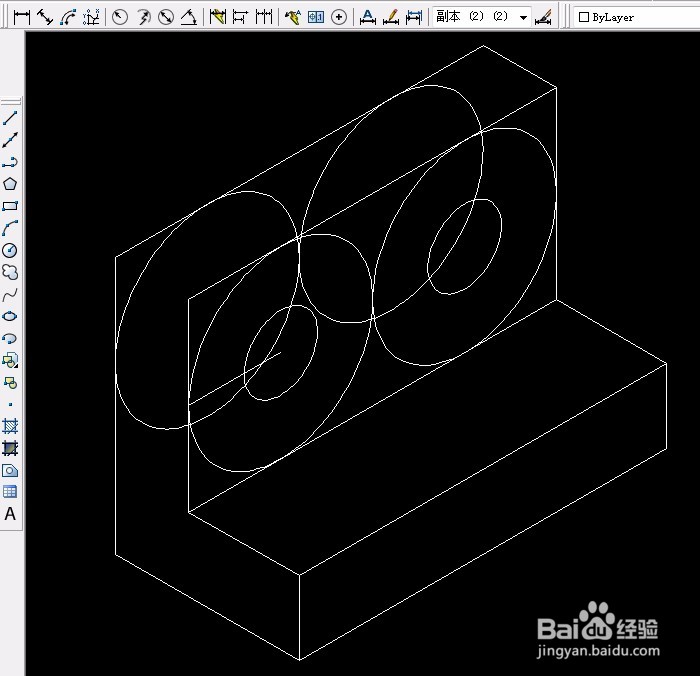Open the Dimension Style manager icon
This screenshot has height=676, width=700.
[543, 17]
